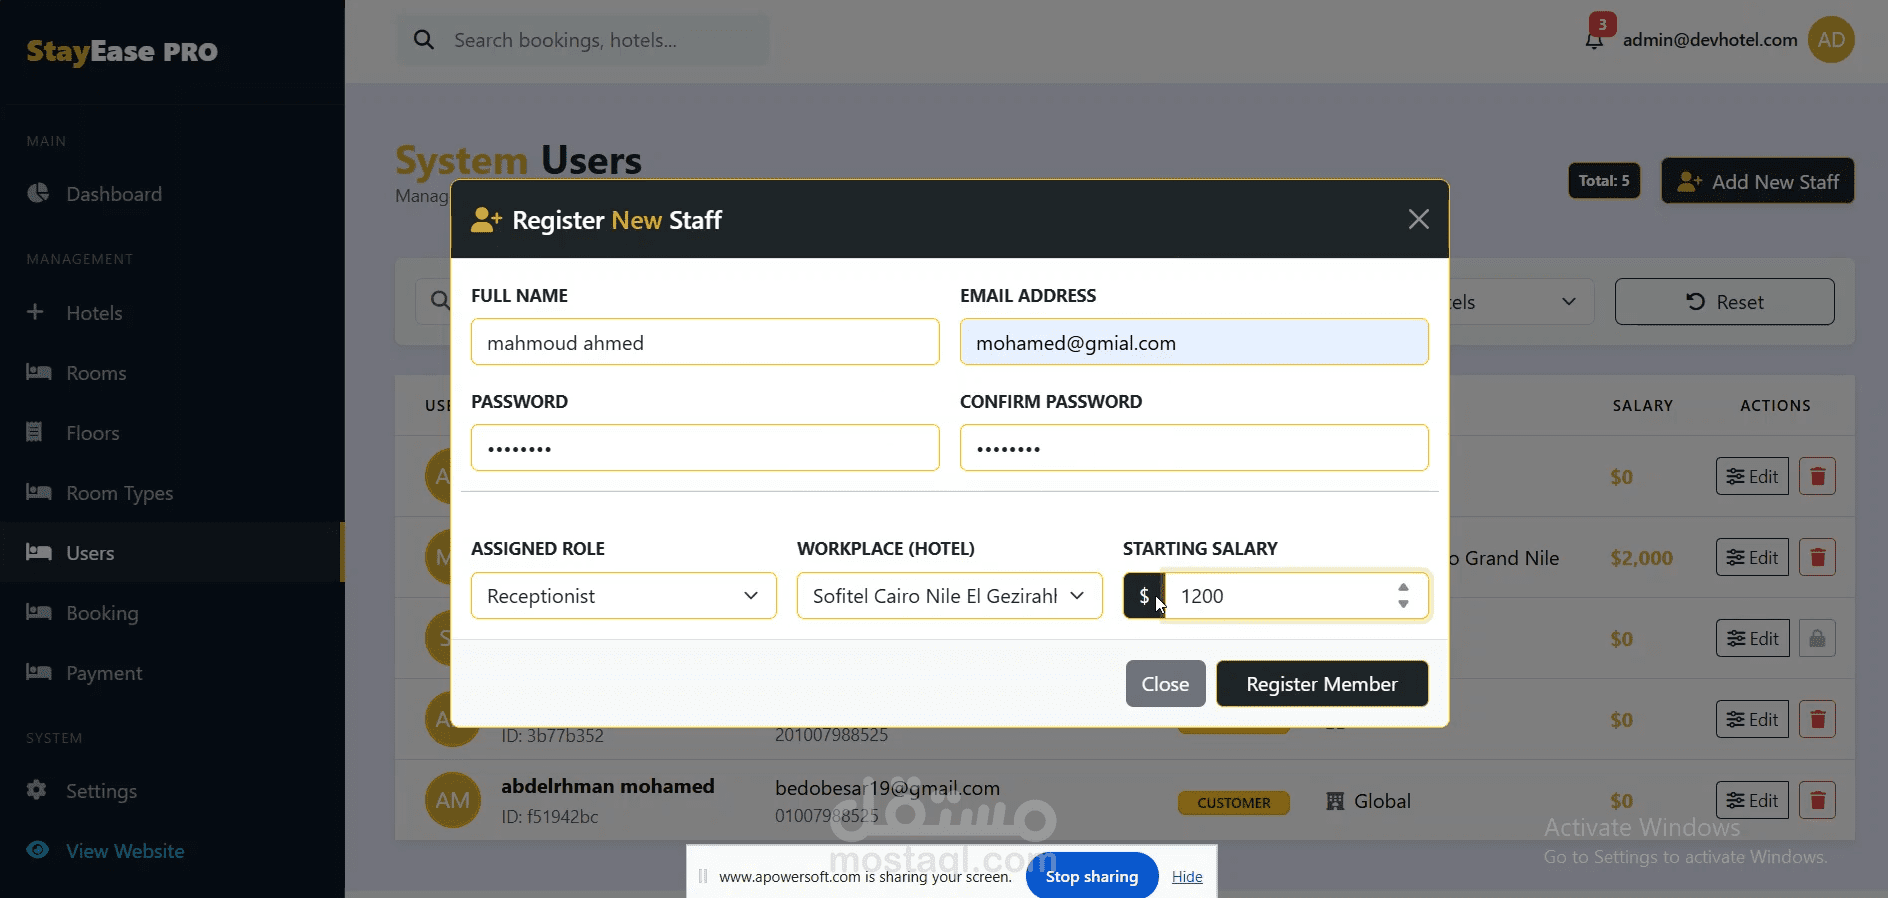This screenshot has width=1888, height=898.
Task: Close the Register New Staff dialog with X
Action: 1418,219
